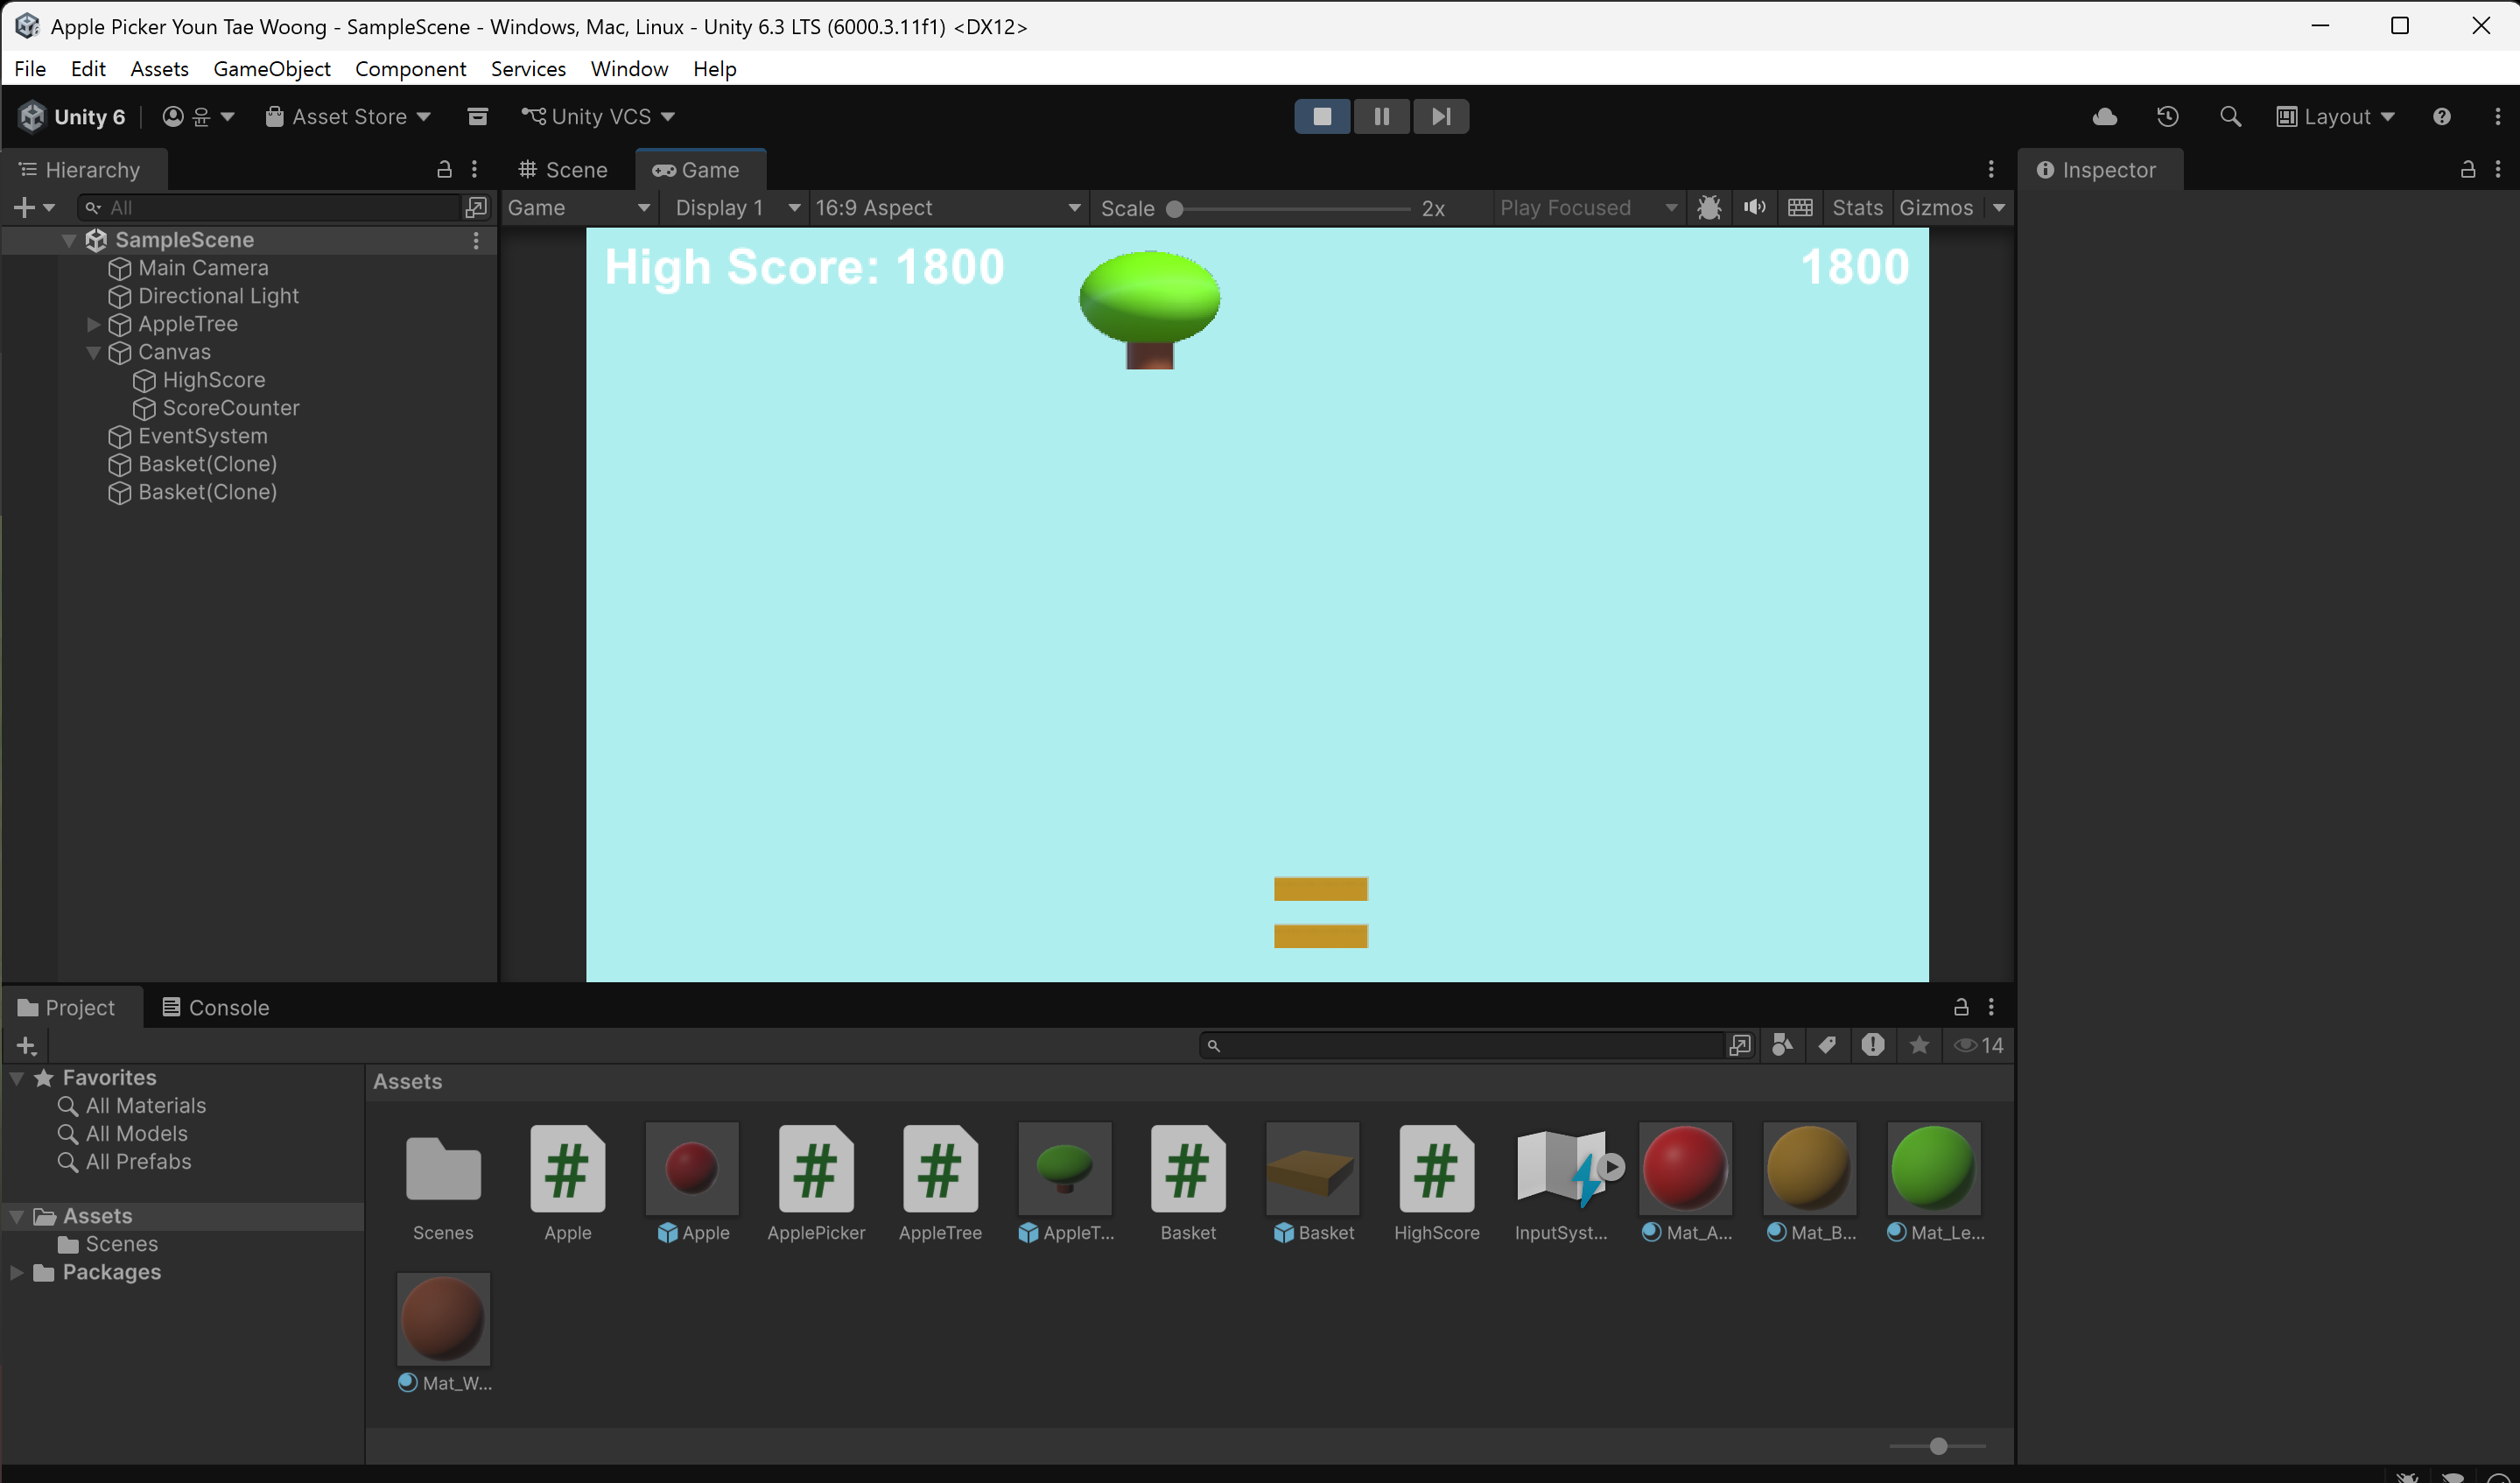
Task: Adjust the Game view Scale slider
Action: (x=1290, y=208)
